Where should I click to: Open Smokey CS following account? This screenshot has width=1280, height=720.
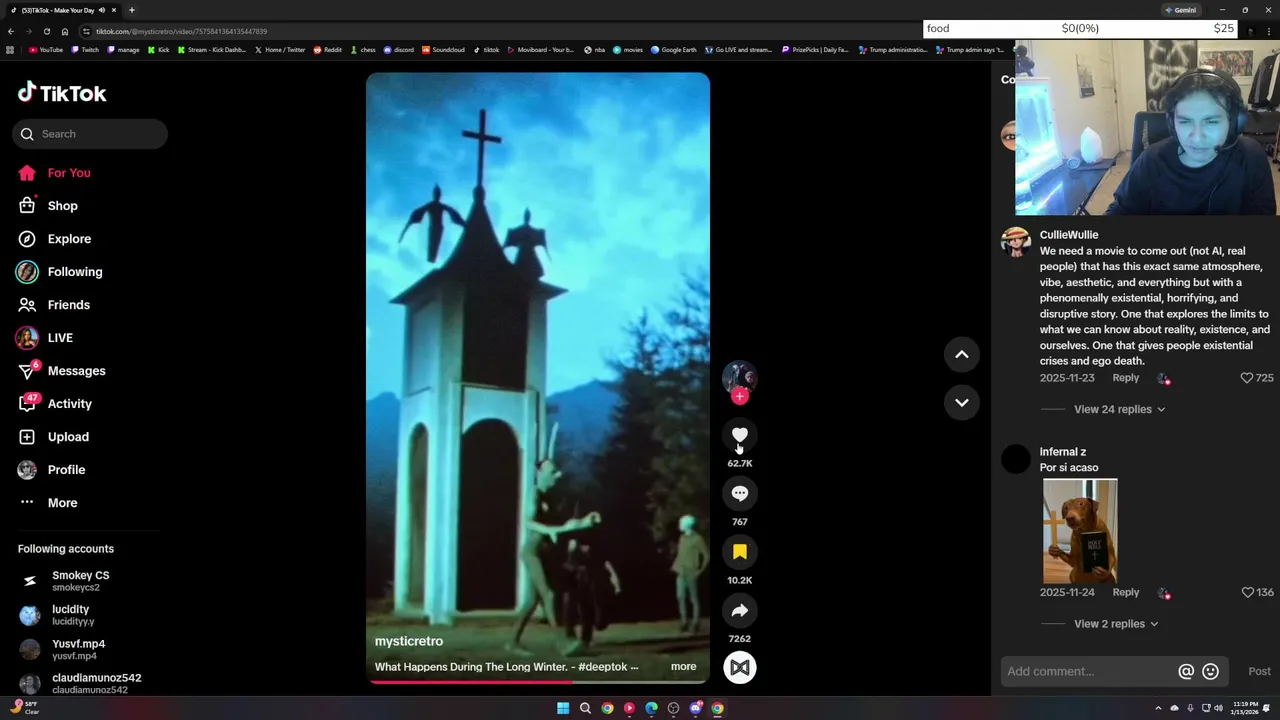[80, 581]
